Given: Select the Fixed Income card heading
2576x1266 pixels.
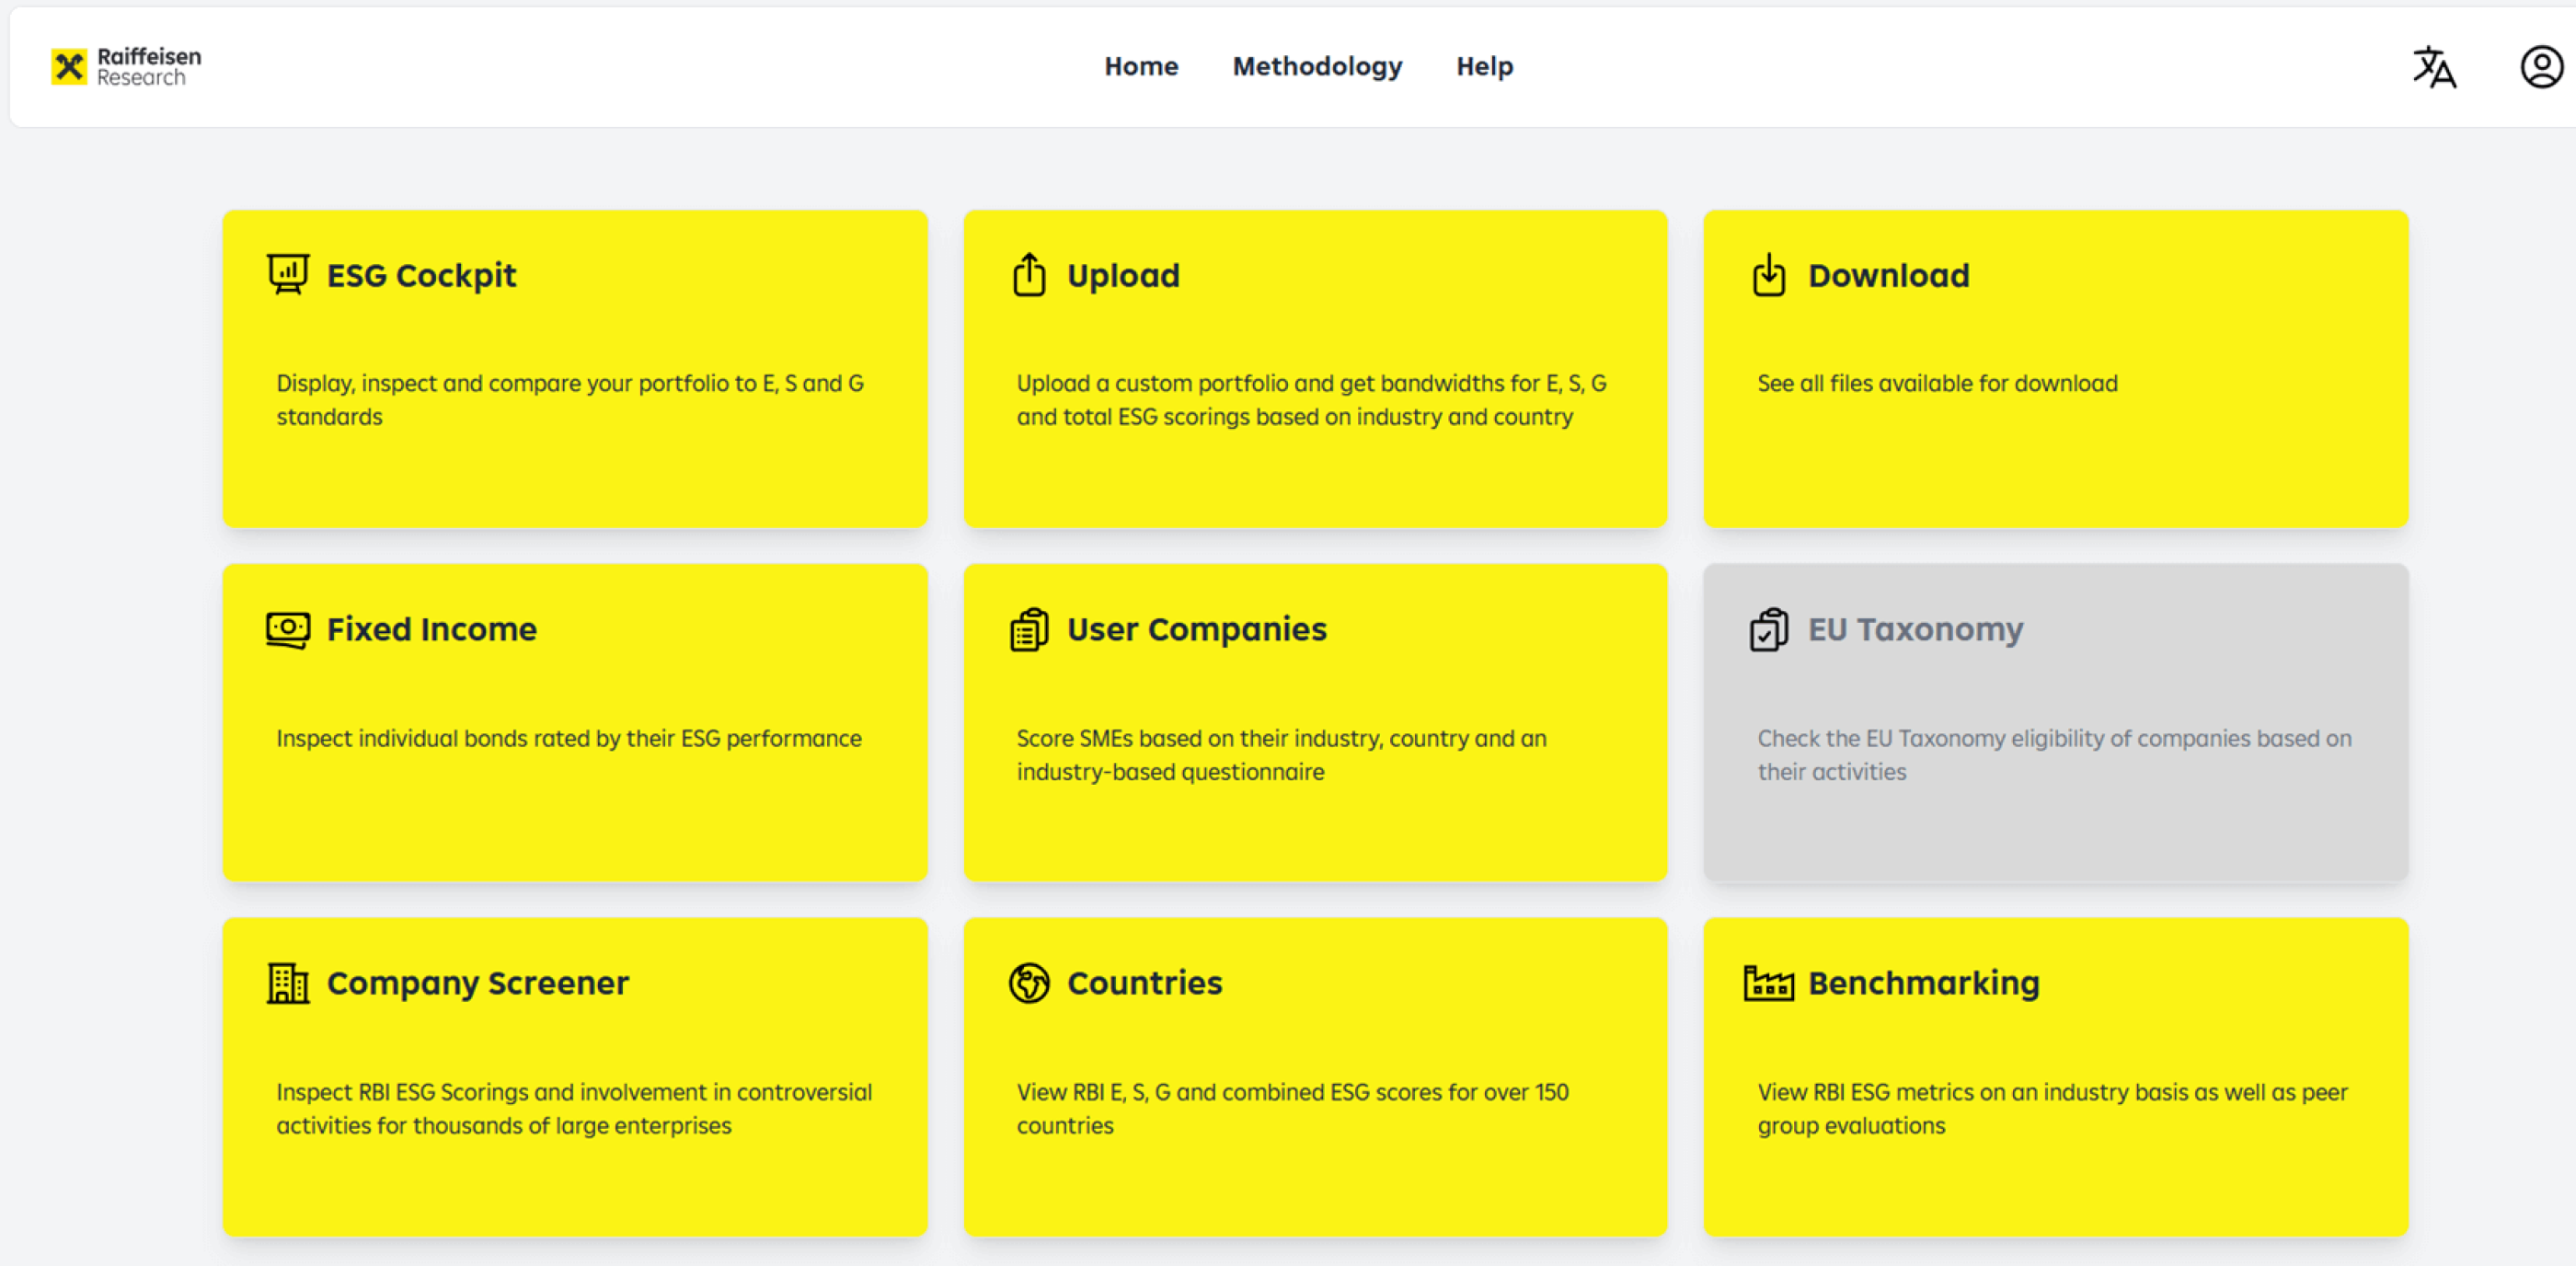Looking at the screenshot, I should click(431, 629).
